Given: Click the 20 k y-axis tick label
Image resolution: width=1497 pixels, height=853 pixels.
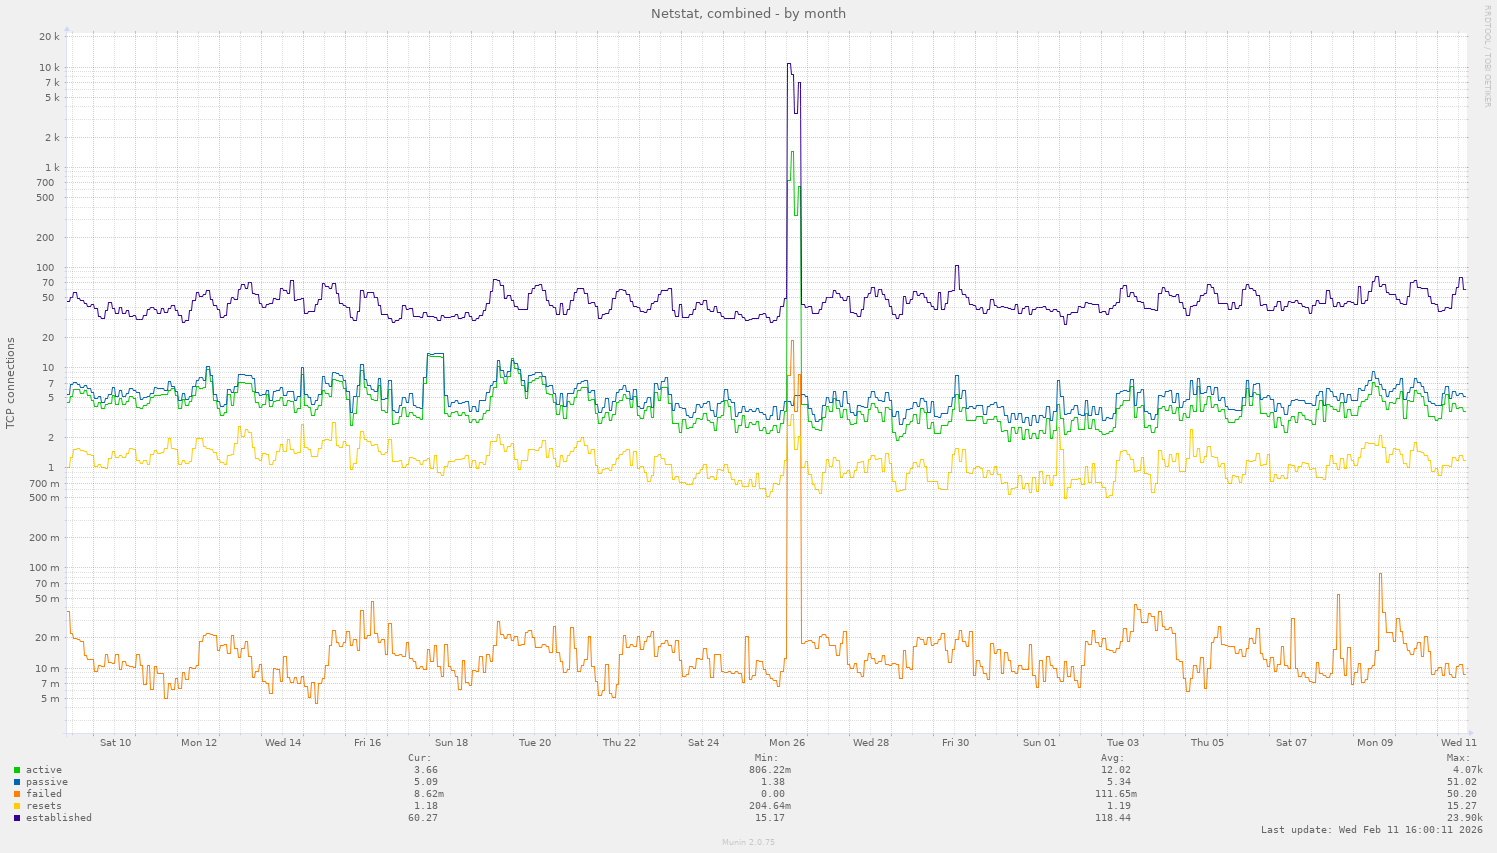Looking at the screenshot, I should pyautogui.click(x=48, y=36).
